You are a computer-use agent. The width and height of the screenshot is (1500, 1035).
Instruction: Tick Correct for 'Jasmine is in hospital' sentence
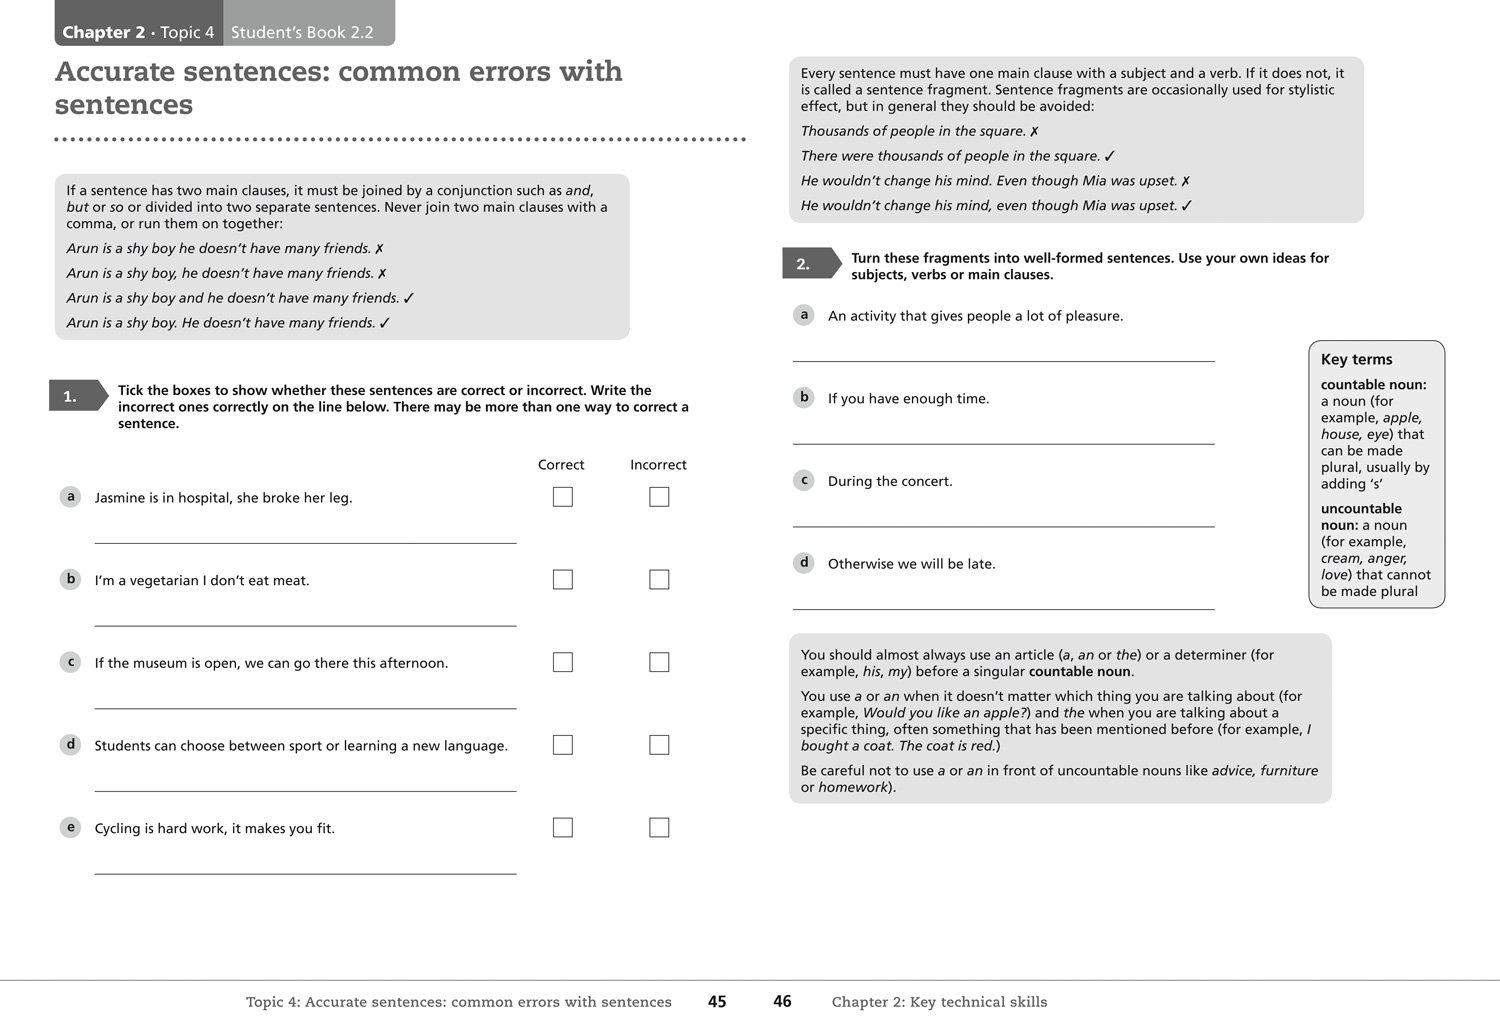(x=563, y=497)
